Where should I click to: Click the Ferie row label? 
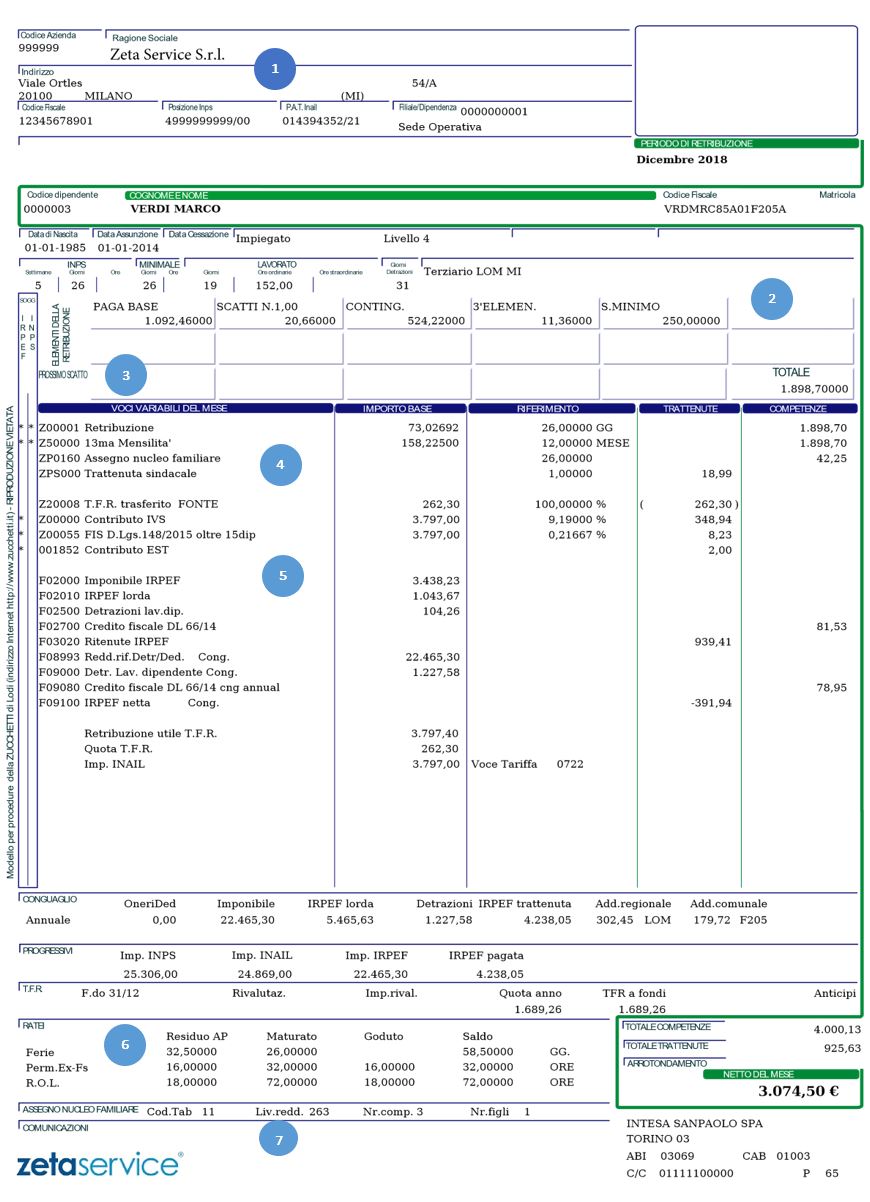tap(40, 1052)
